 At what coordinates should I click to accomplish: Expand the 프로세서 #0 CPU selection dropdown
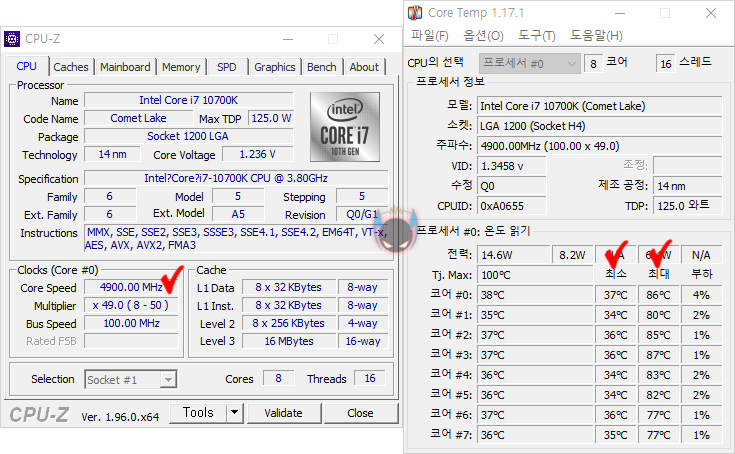coord(530,63)
